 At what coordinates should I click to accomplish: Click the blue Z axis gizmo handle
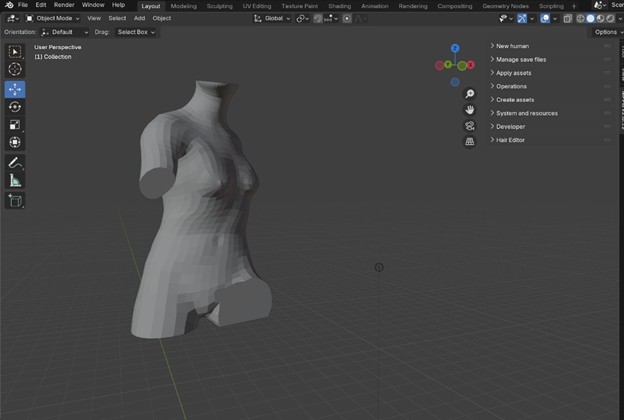(455, 48)
